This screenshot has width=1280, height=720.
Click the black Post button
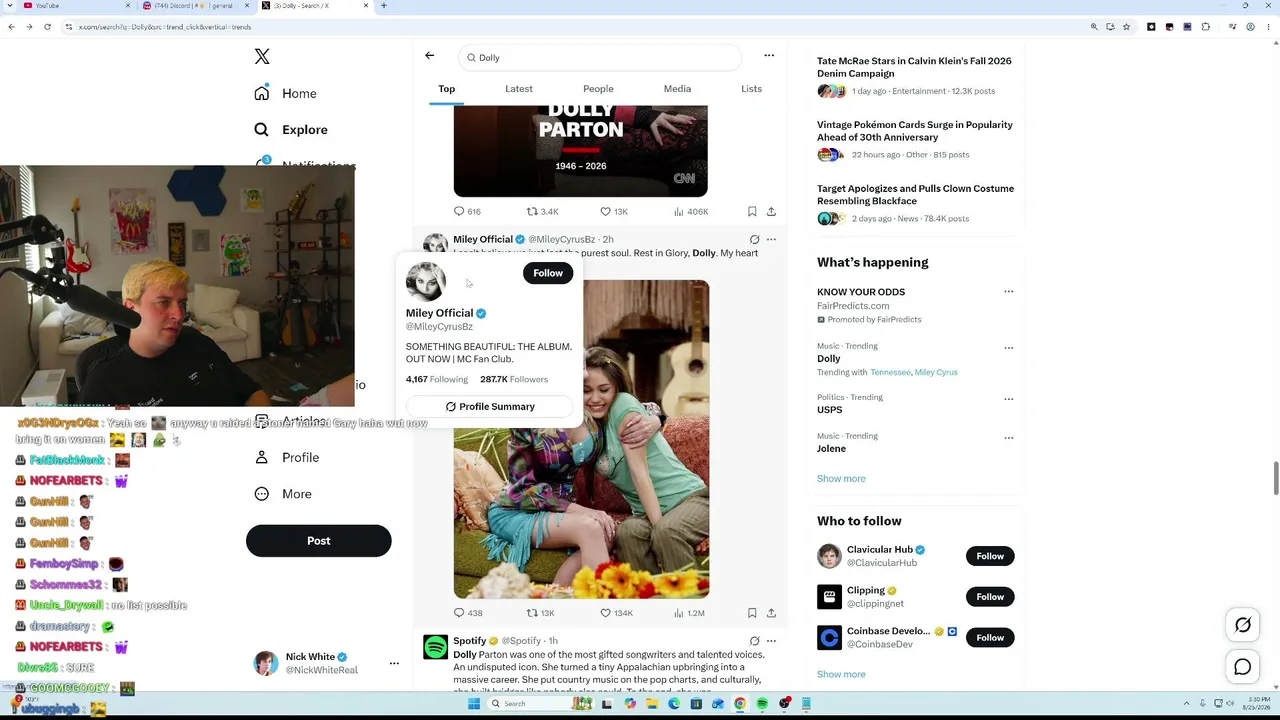(318, 541)
